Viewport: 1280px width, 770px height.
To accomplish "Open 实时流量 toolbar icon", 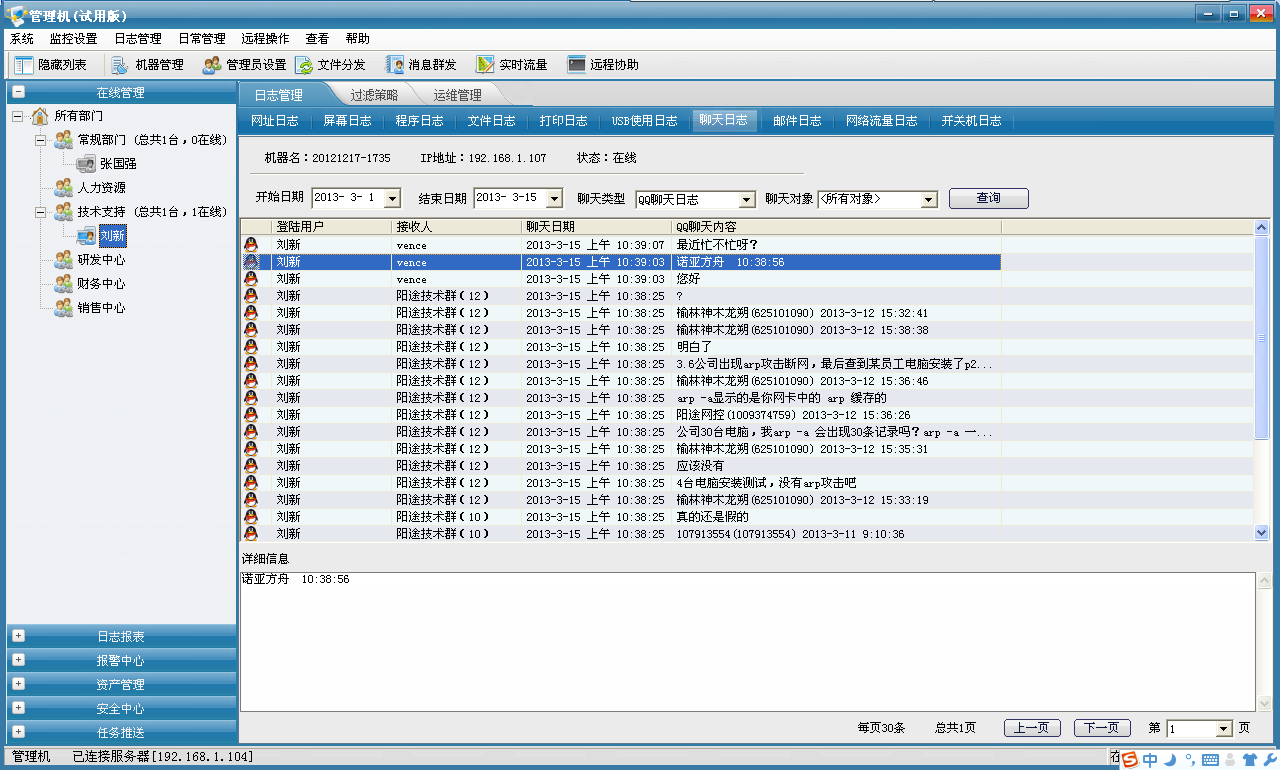I will coord(485,65).
